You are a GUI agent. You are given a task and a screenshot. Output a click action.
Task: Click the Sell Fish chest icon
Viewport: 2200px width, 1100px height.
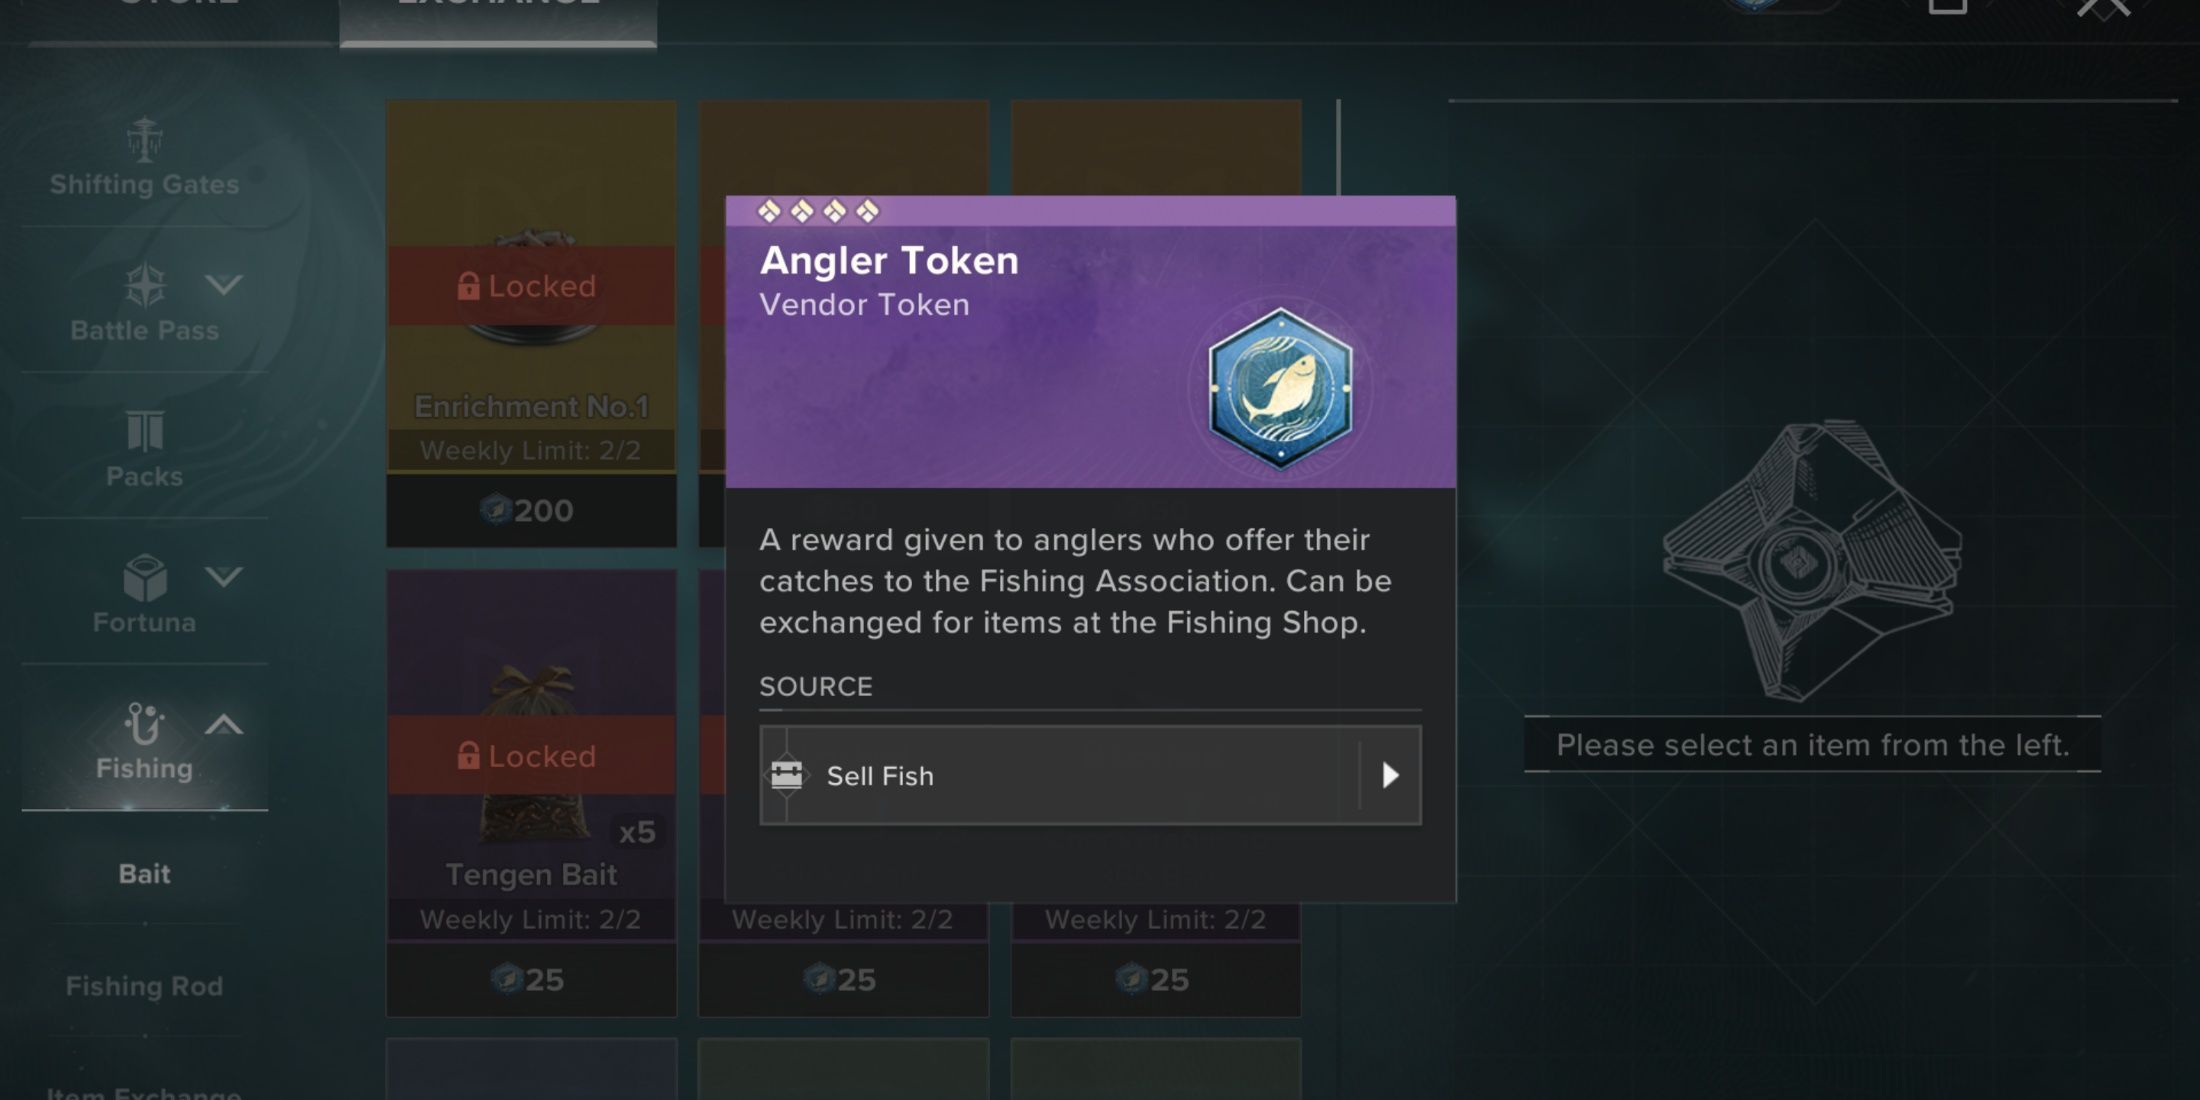click(x=787, y=775)
